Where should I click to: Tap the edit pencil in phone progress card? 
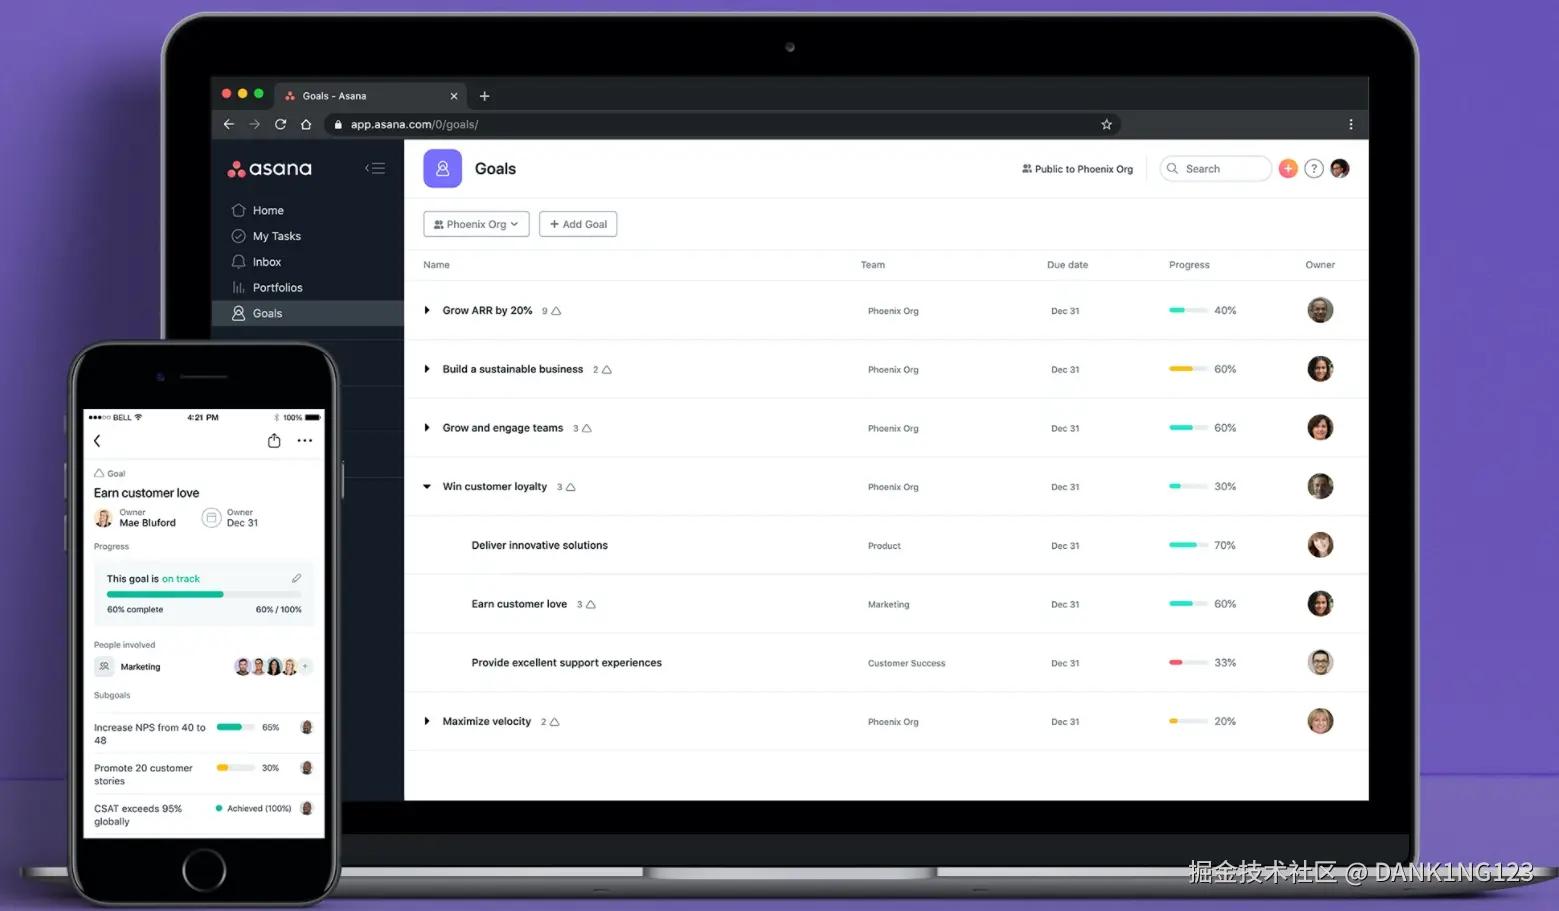click(296, 579)
